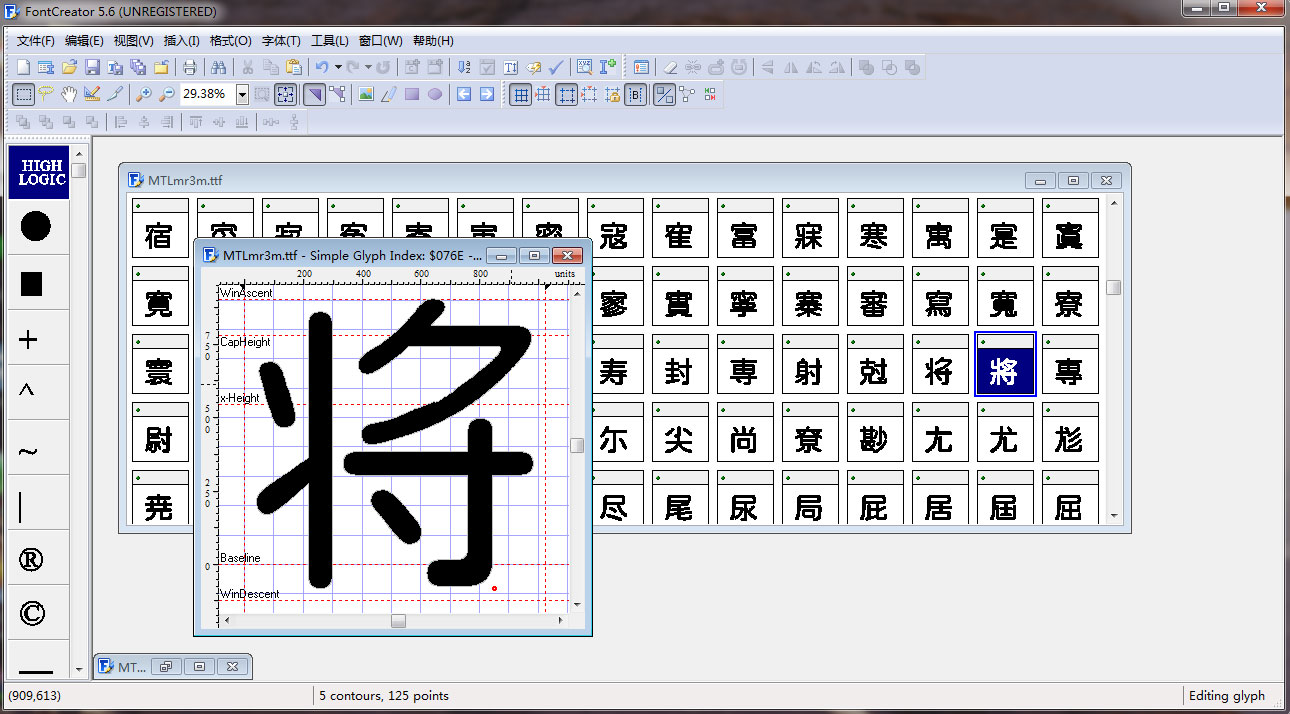Toggle the Show Guidelines button
This screenshot has height=714, width=1290.
567,94
